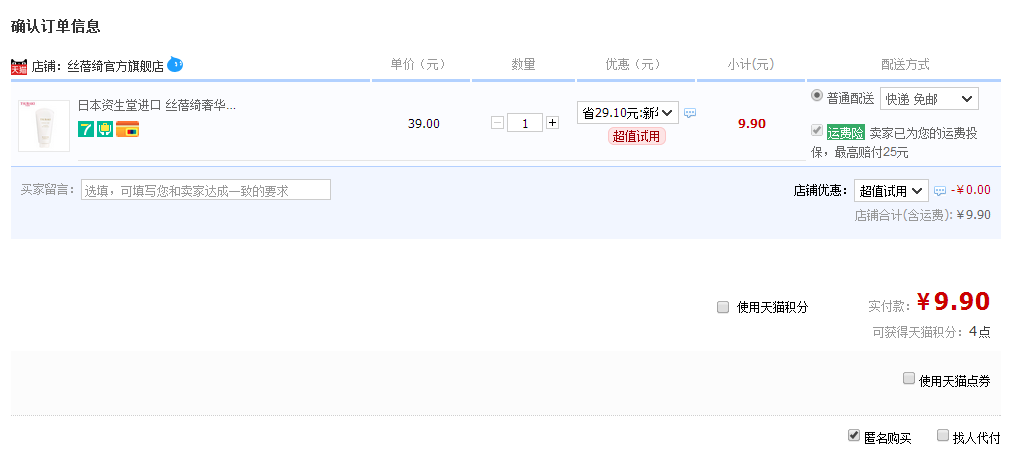Check 使用天猫点券 checkbox
This screenshot has height=472, width=1018.
(909, 379)
